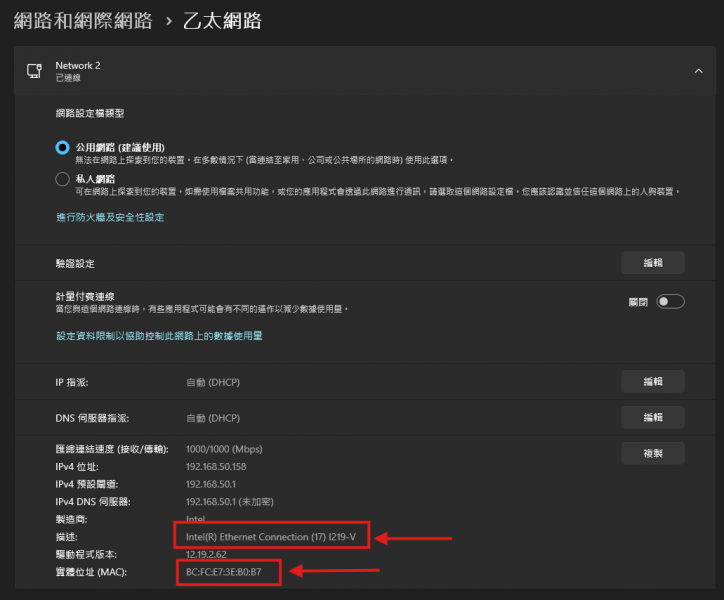Click the Network 2 monitor icon
Screen dimensions: 724x600
pos(34,71)
